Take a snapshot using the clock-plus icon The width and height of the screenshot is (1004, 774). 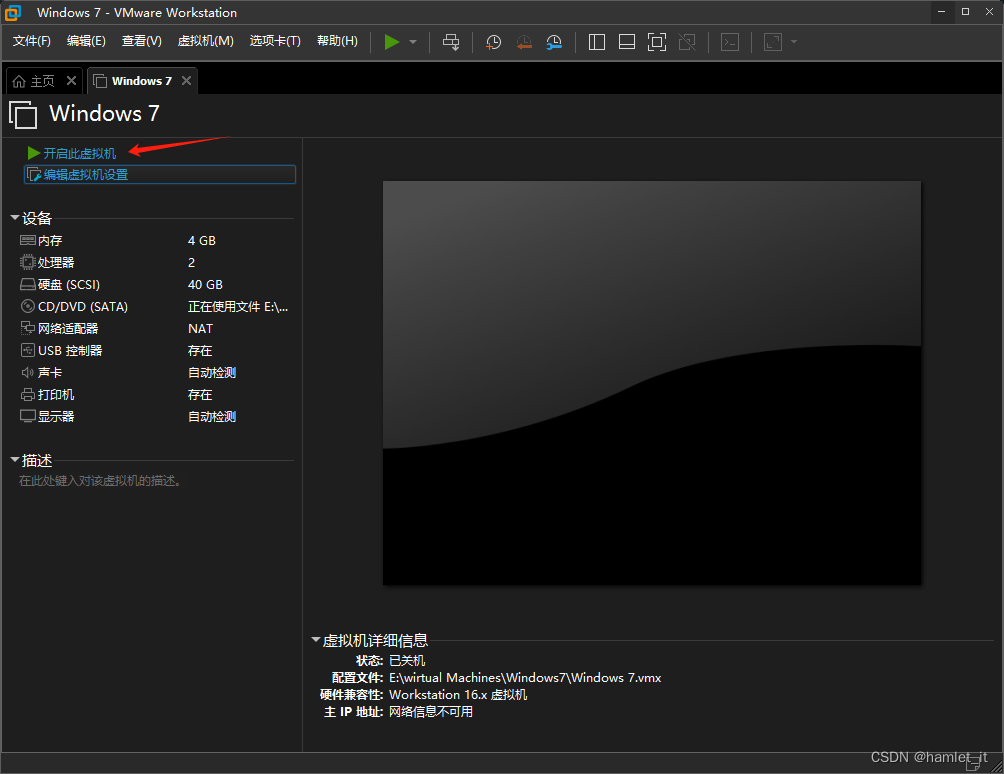493,42
